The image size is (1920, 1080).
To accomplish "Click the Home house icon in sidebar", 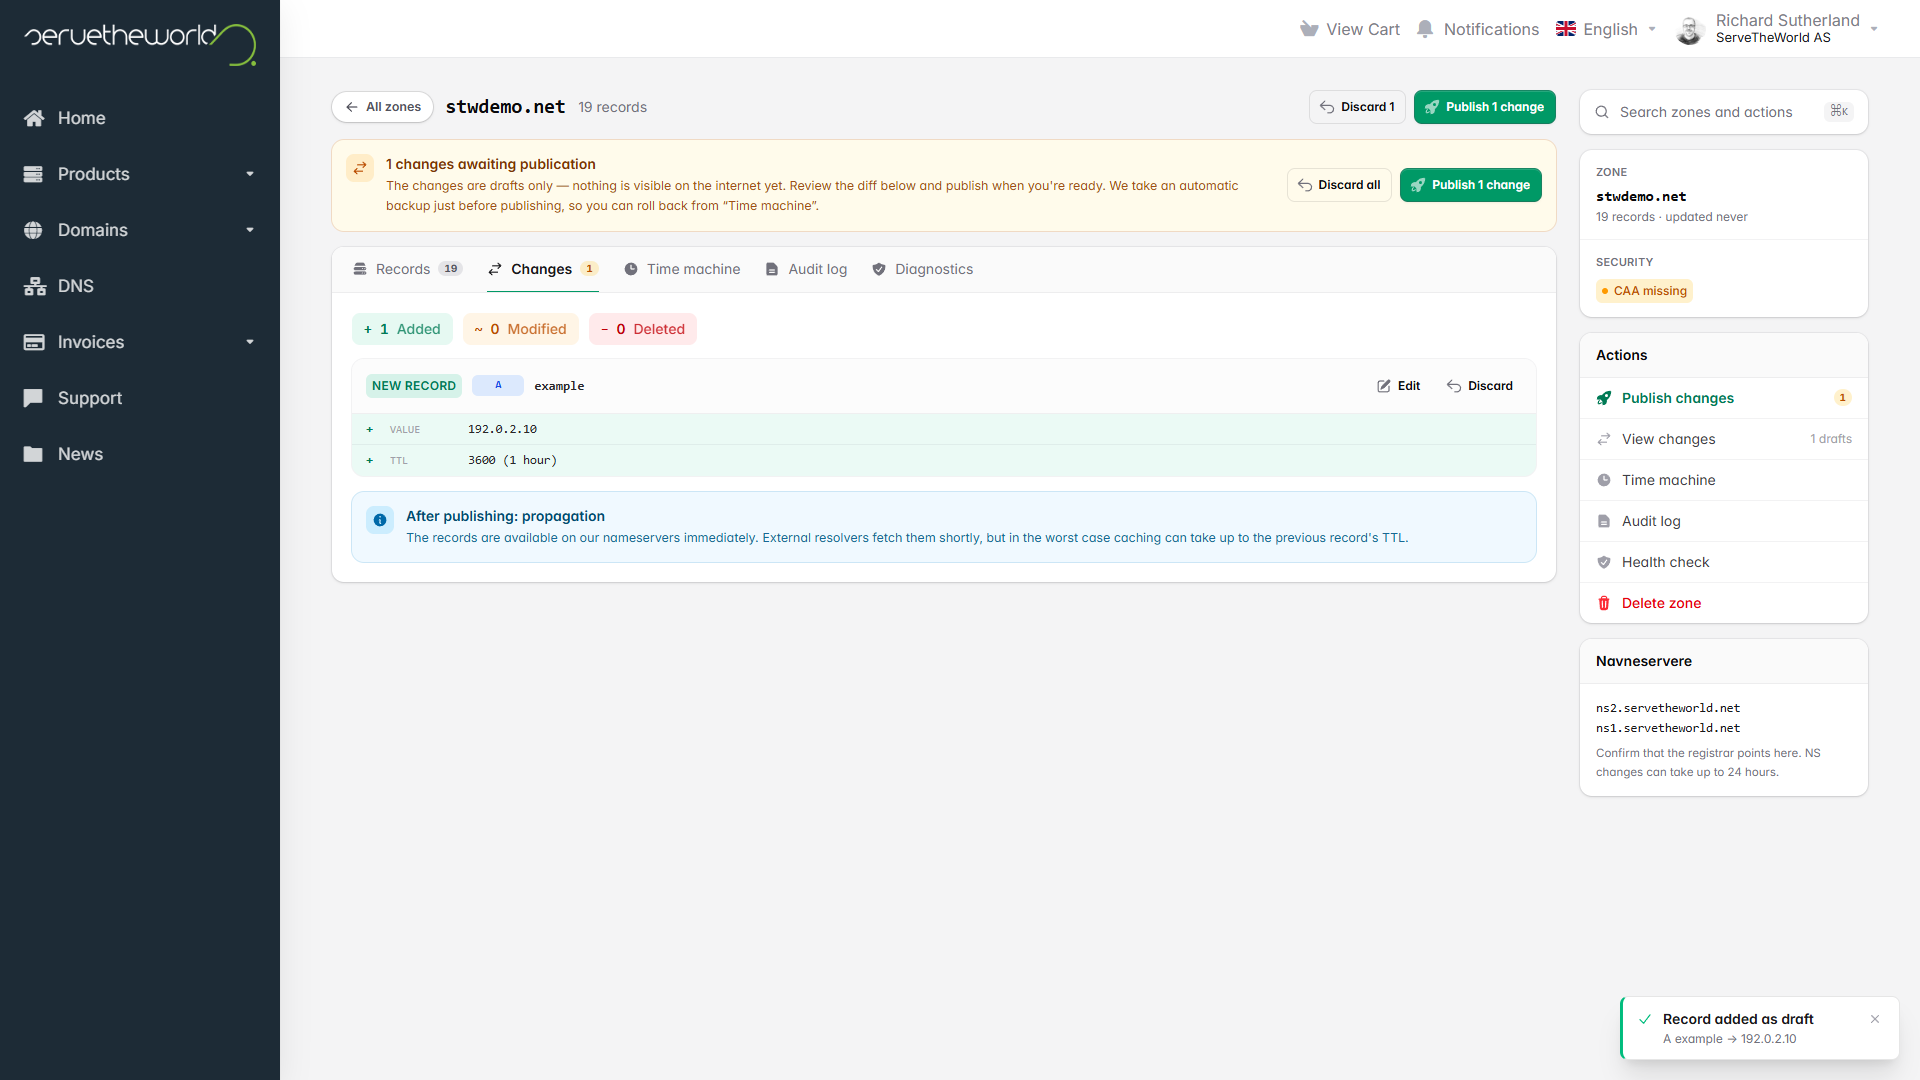I will click(34, 118).
